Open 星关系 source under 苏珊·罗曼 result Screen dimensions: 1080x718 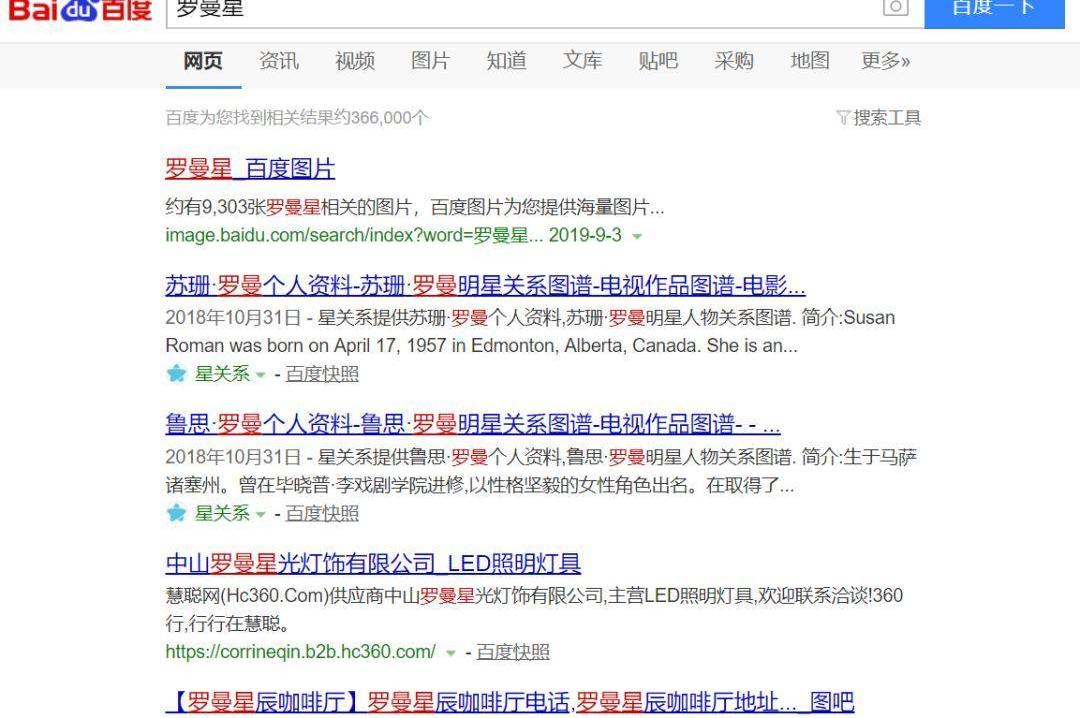(222, 373)
